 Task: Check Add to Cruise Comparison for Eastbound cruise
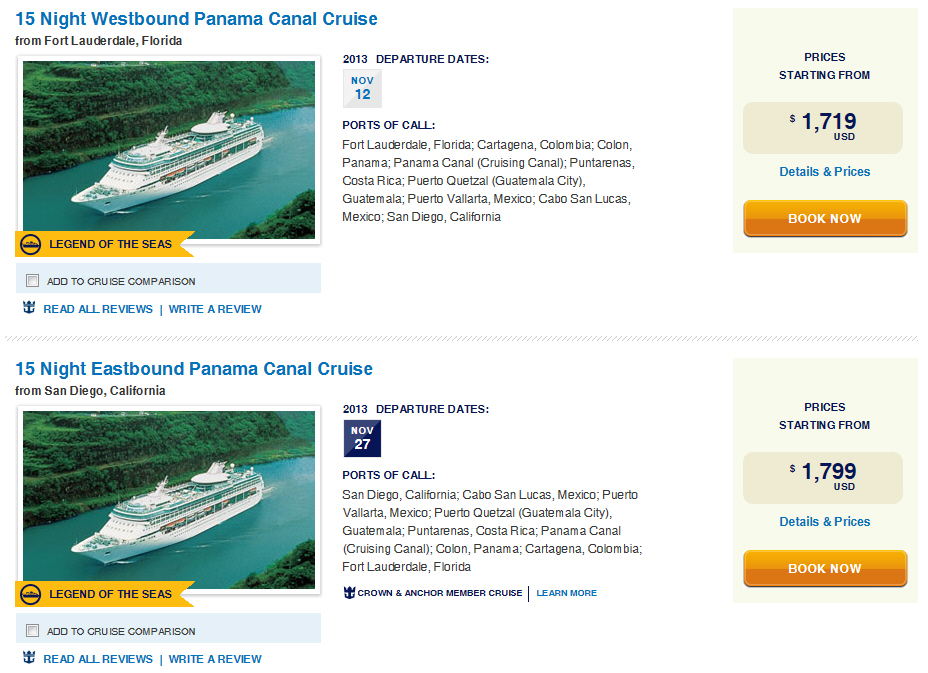tap(33, 630)
